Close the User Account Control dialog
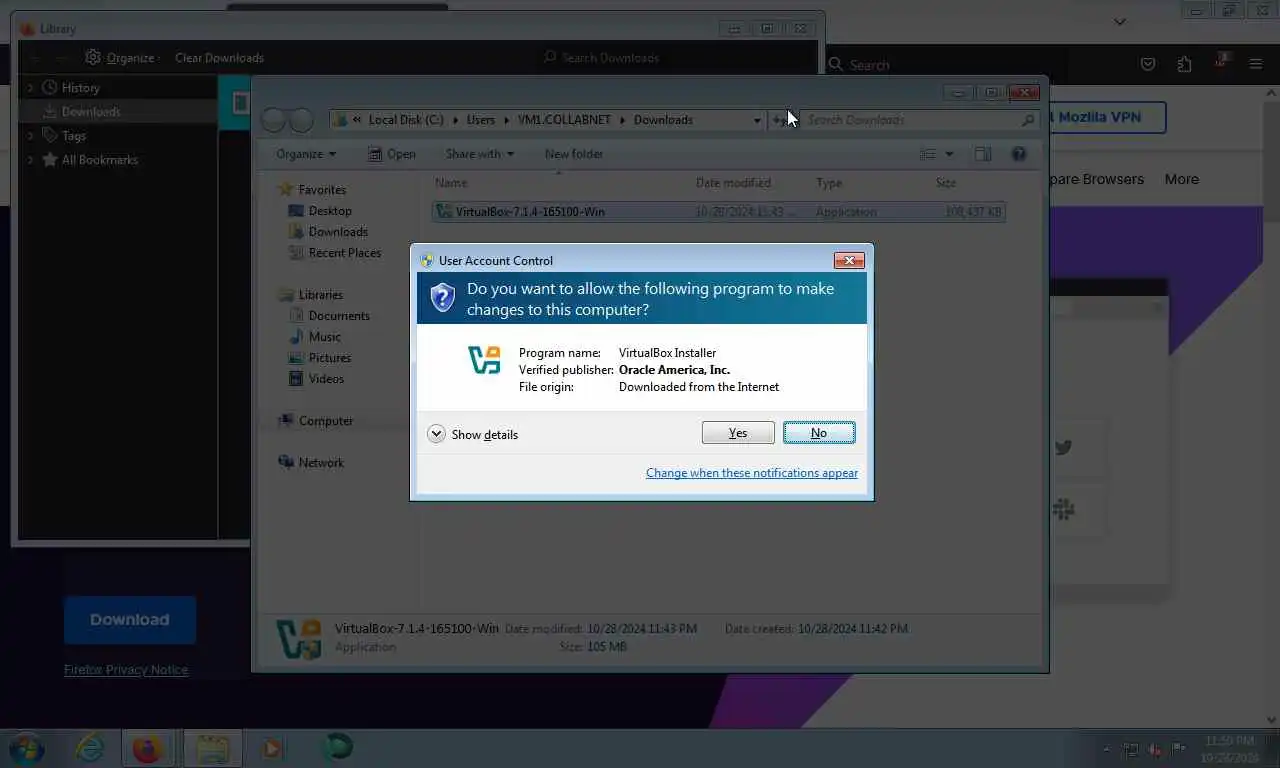The height and width of the screenshot is (768, 1280). 849,260
